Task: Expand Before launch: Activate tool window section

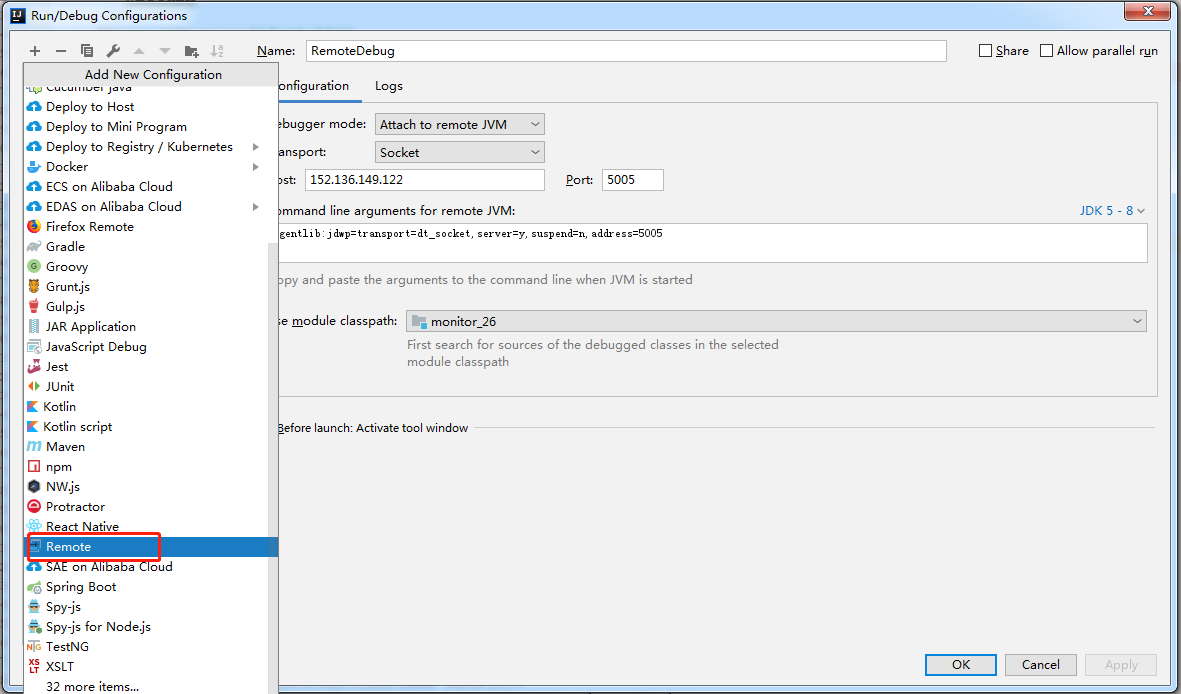Action: click(373, 428)
